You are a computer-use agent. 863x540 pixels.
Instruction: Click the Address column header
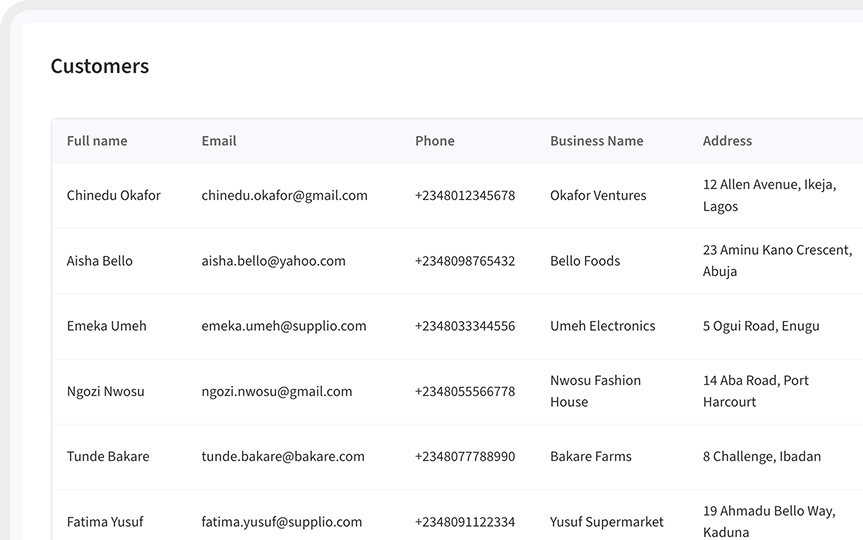click(727, 141)
